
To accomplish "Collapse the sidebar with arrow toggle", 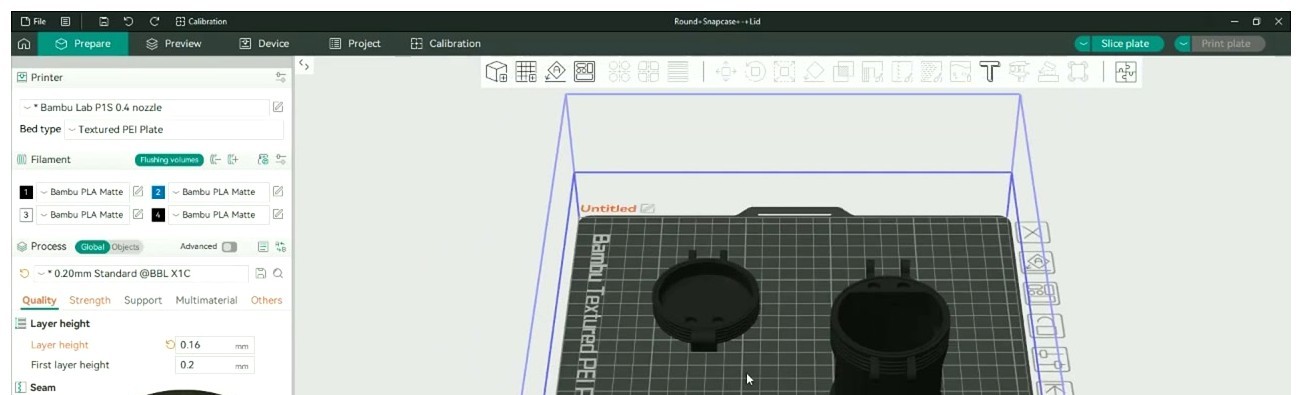I will tap(304, 65).
